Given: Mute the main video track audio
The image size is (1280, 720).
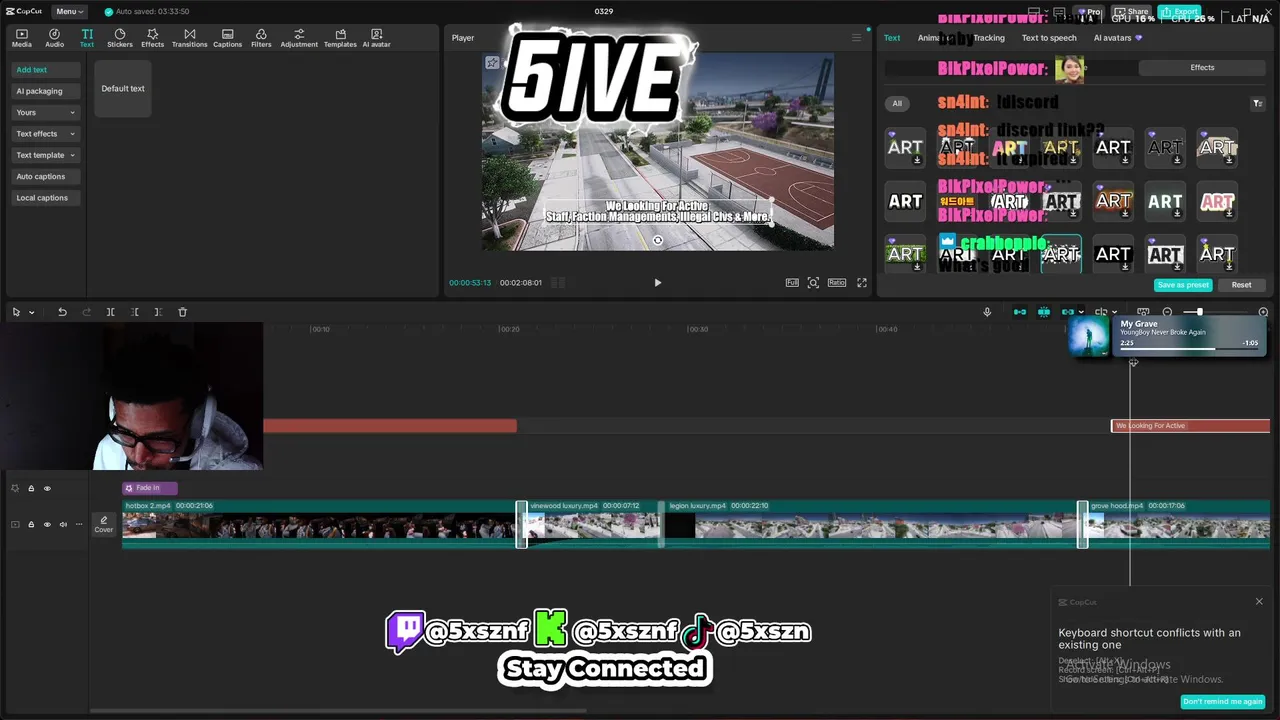Looking at the screenshot, I should (x=63, y=524).
